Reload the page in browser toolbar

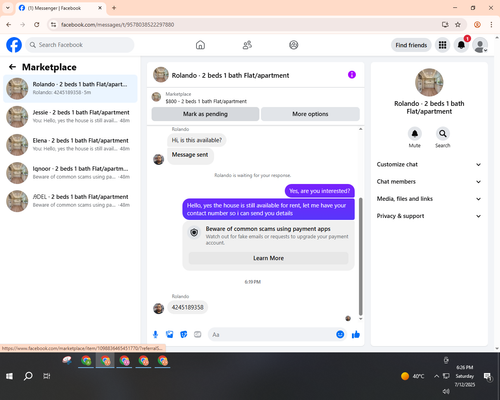[37, 25]
